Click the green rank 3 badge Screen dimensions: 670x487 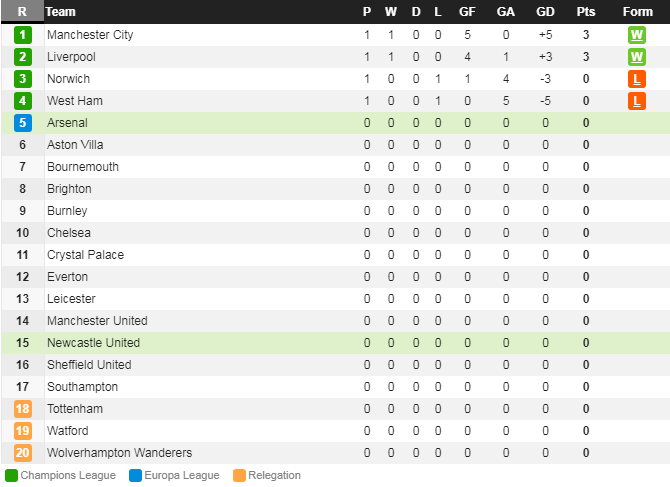[x=23, y=79]
